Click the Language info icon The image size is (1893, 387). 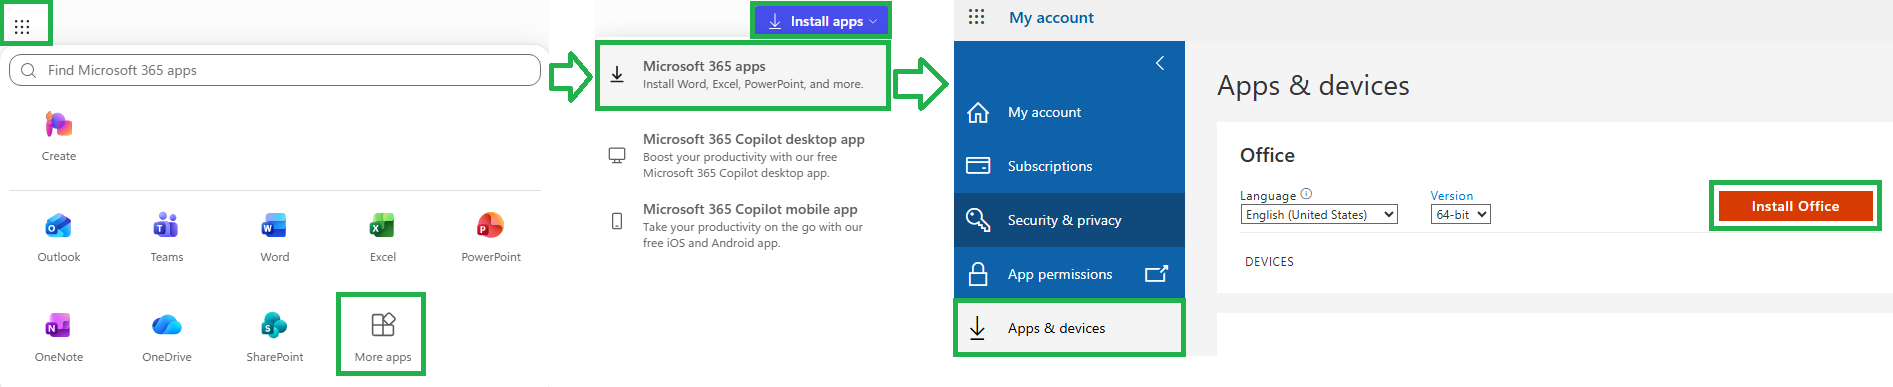pyautogui.click(x=1306, y=194)
